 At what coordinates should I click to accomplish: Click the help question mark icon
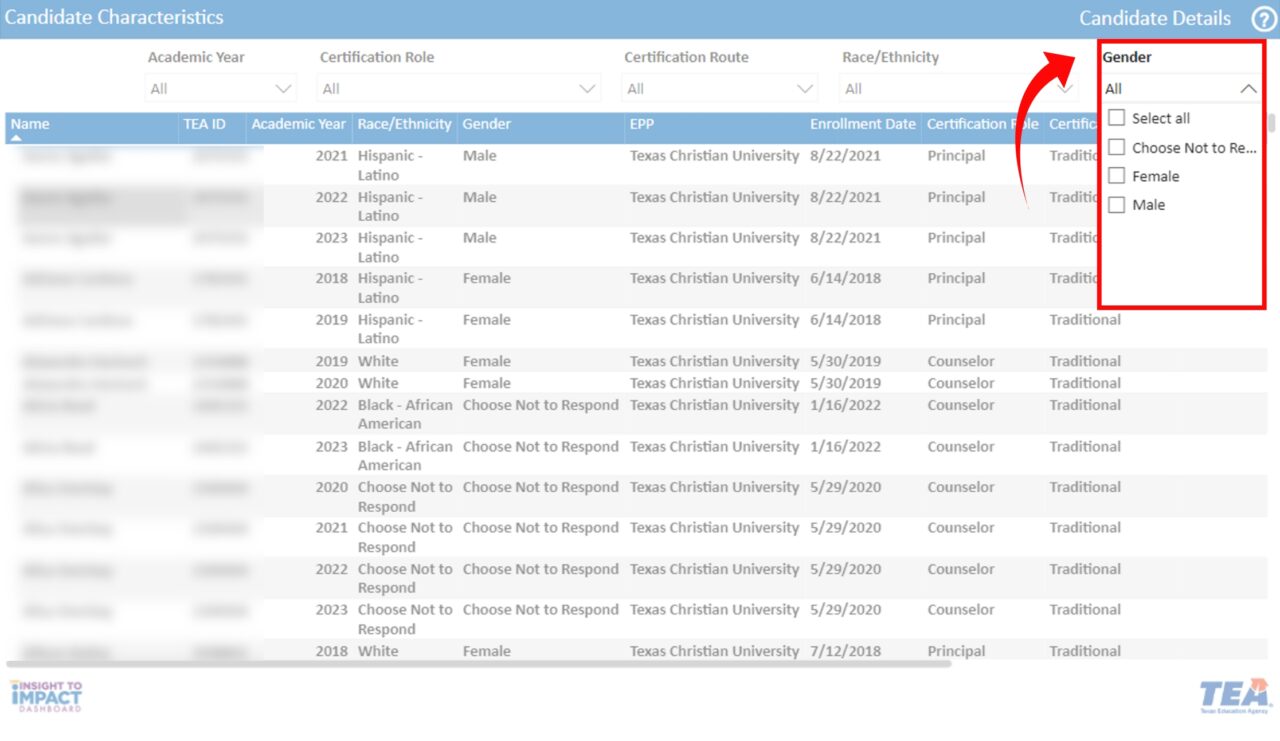tap(1263, 19)
